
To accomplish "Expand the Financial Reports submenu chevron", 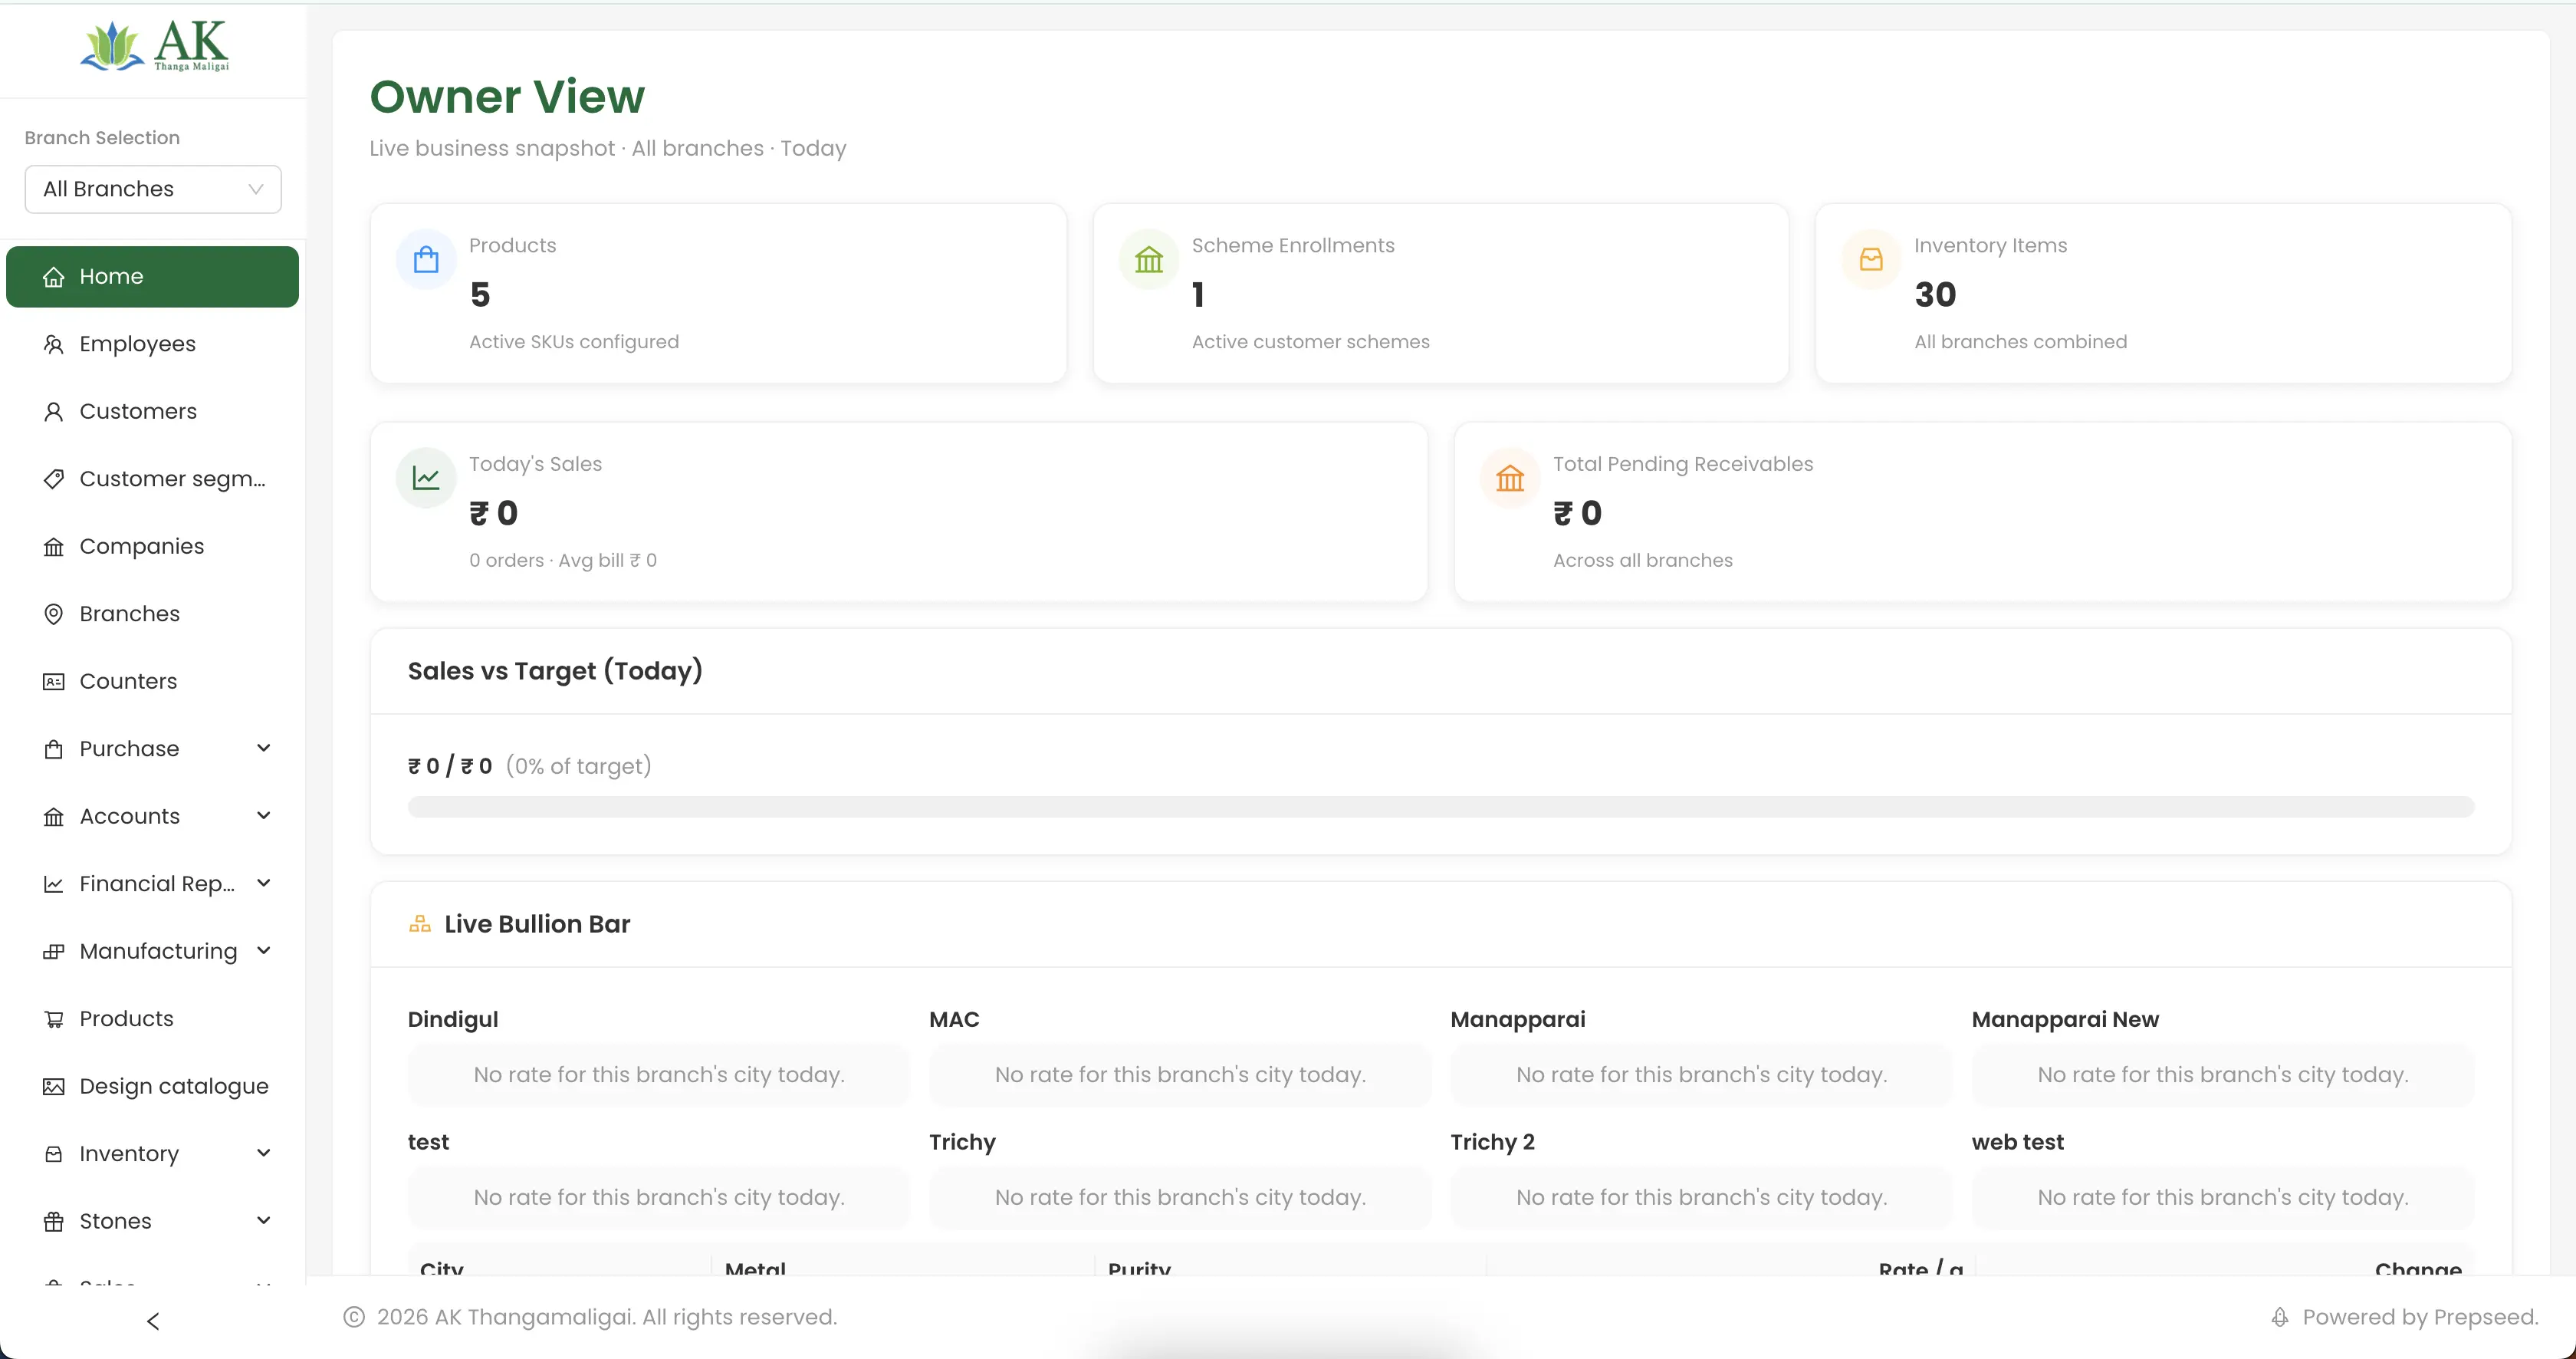I will coord(264,884).
